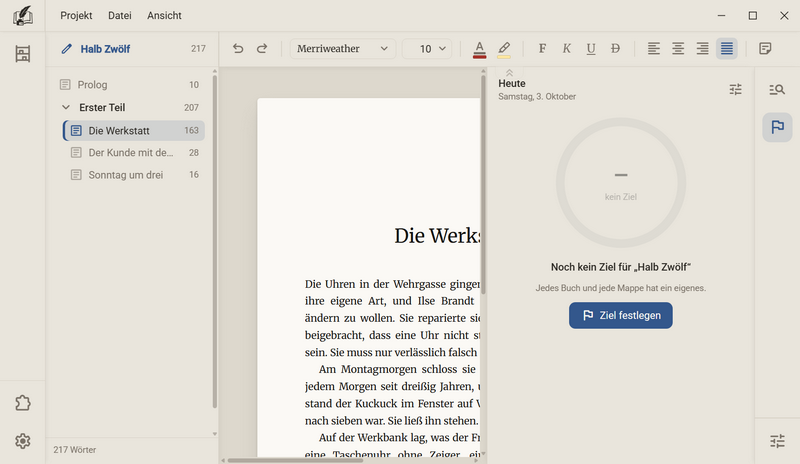Toggle bold formatting (F)
This screenshot has height=464, width=800.
(542, 48)
